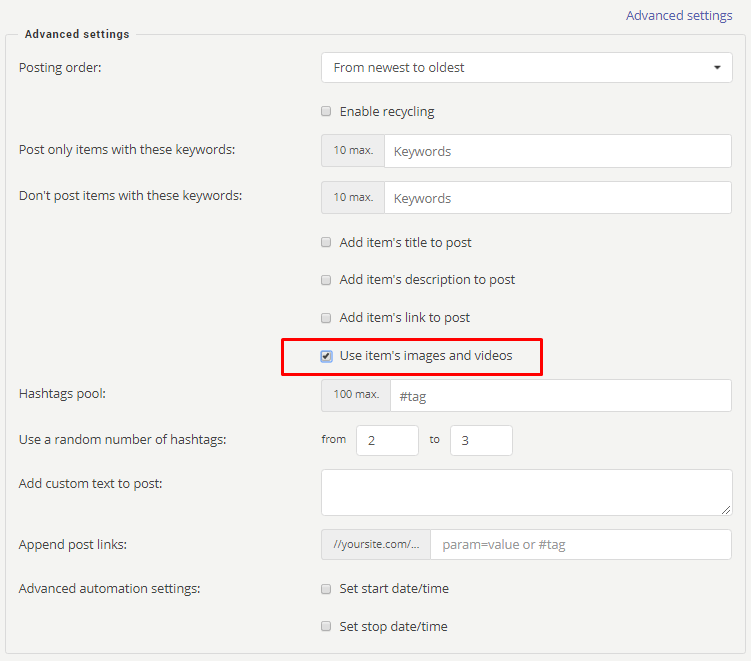The width and height of the screenshot is (751, 661).
Task: Click the hashtags 'from' number field
Action: [x=387, y=440]
